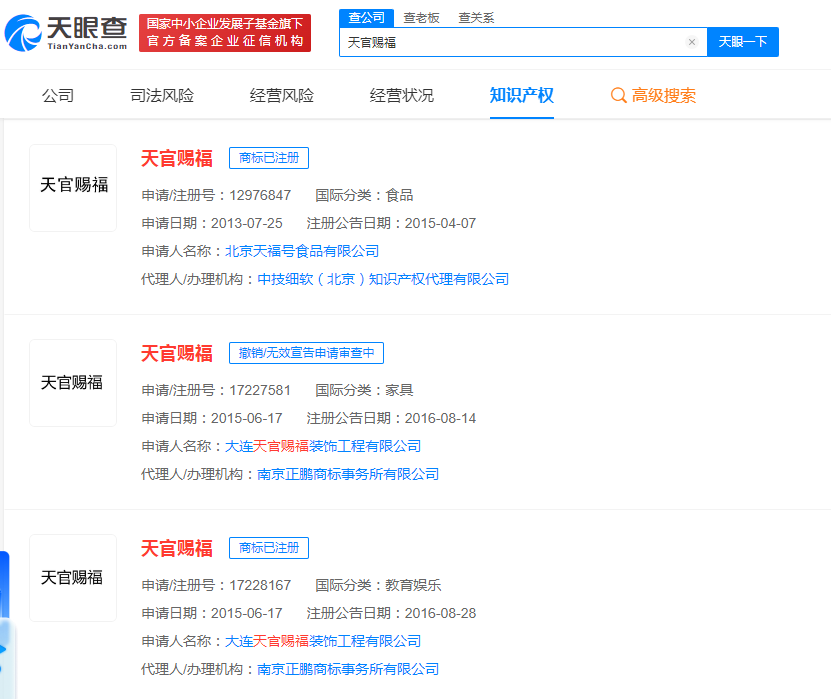Open the first 天官赐福 trademark title (食品)
This screenshot has width=831, height=699.
177,158
